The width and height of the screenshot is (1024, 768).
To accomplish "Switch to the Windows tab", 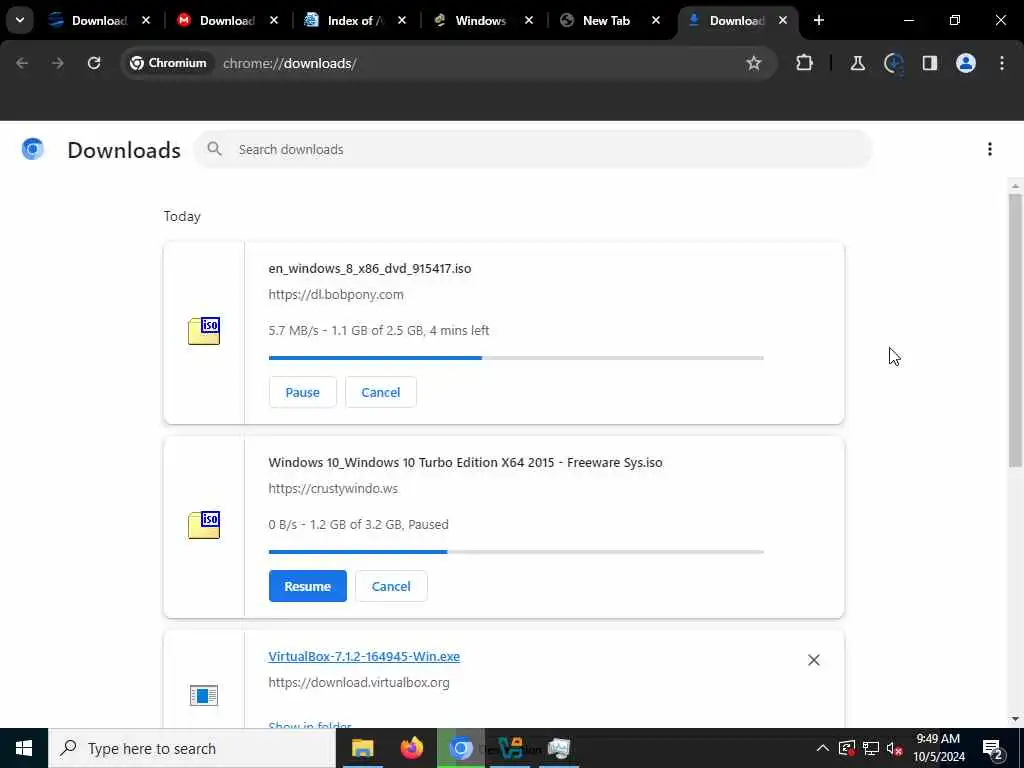I will [480, 21].
